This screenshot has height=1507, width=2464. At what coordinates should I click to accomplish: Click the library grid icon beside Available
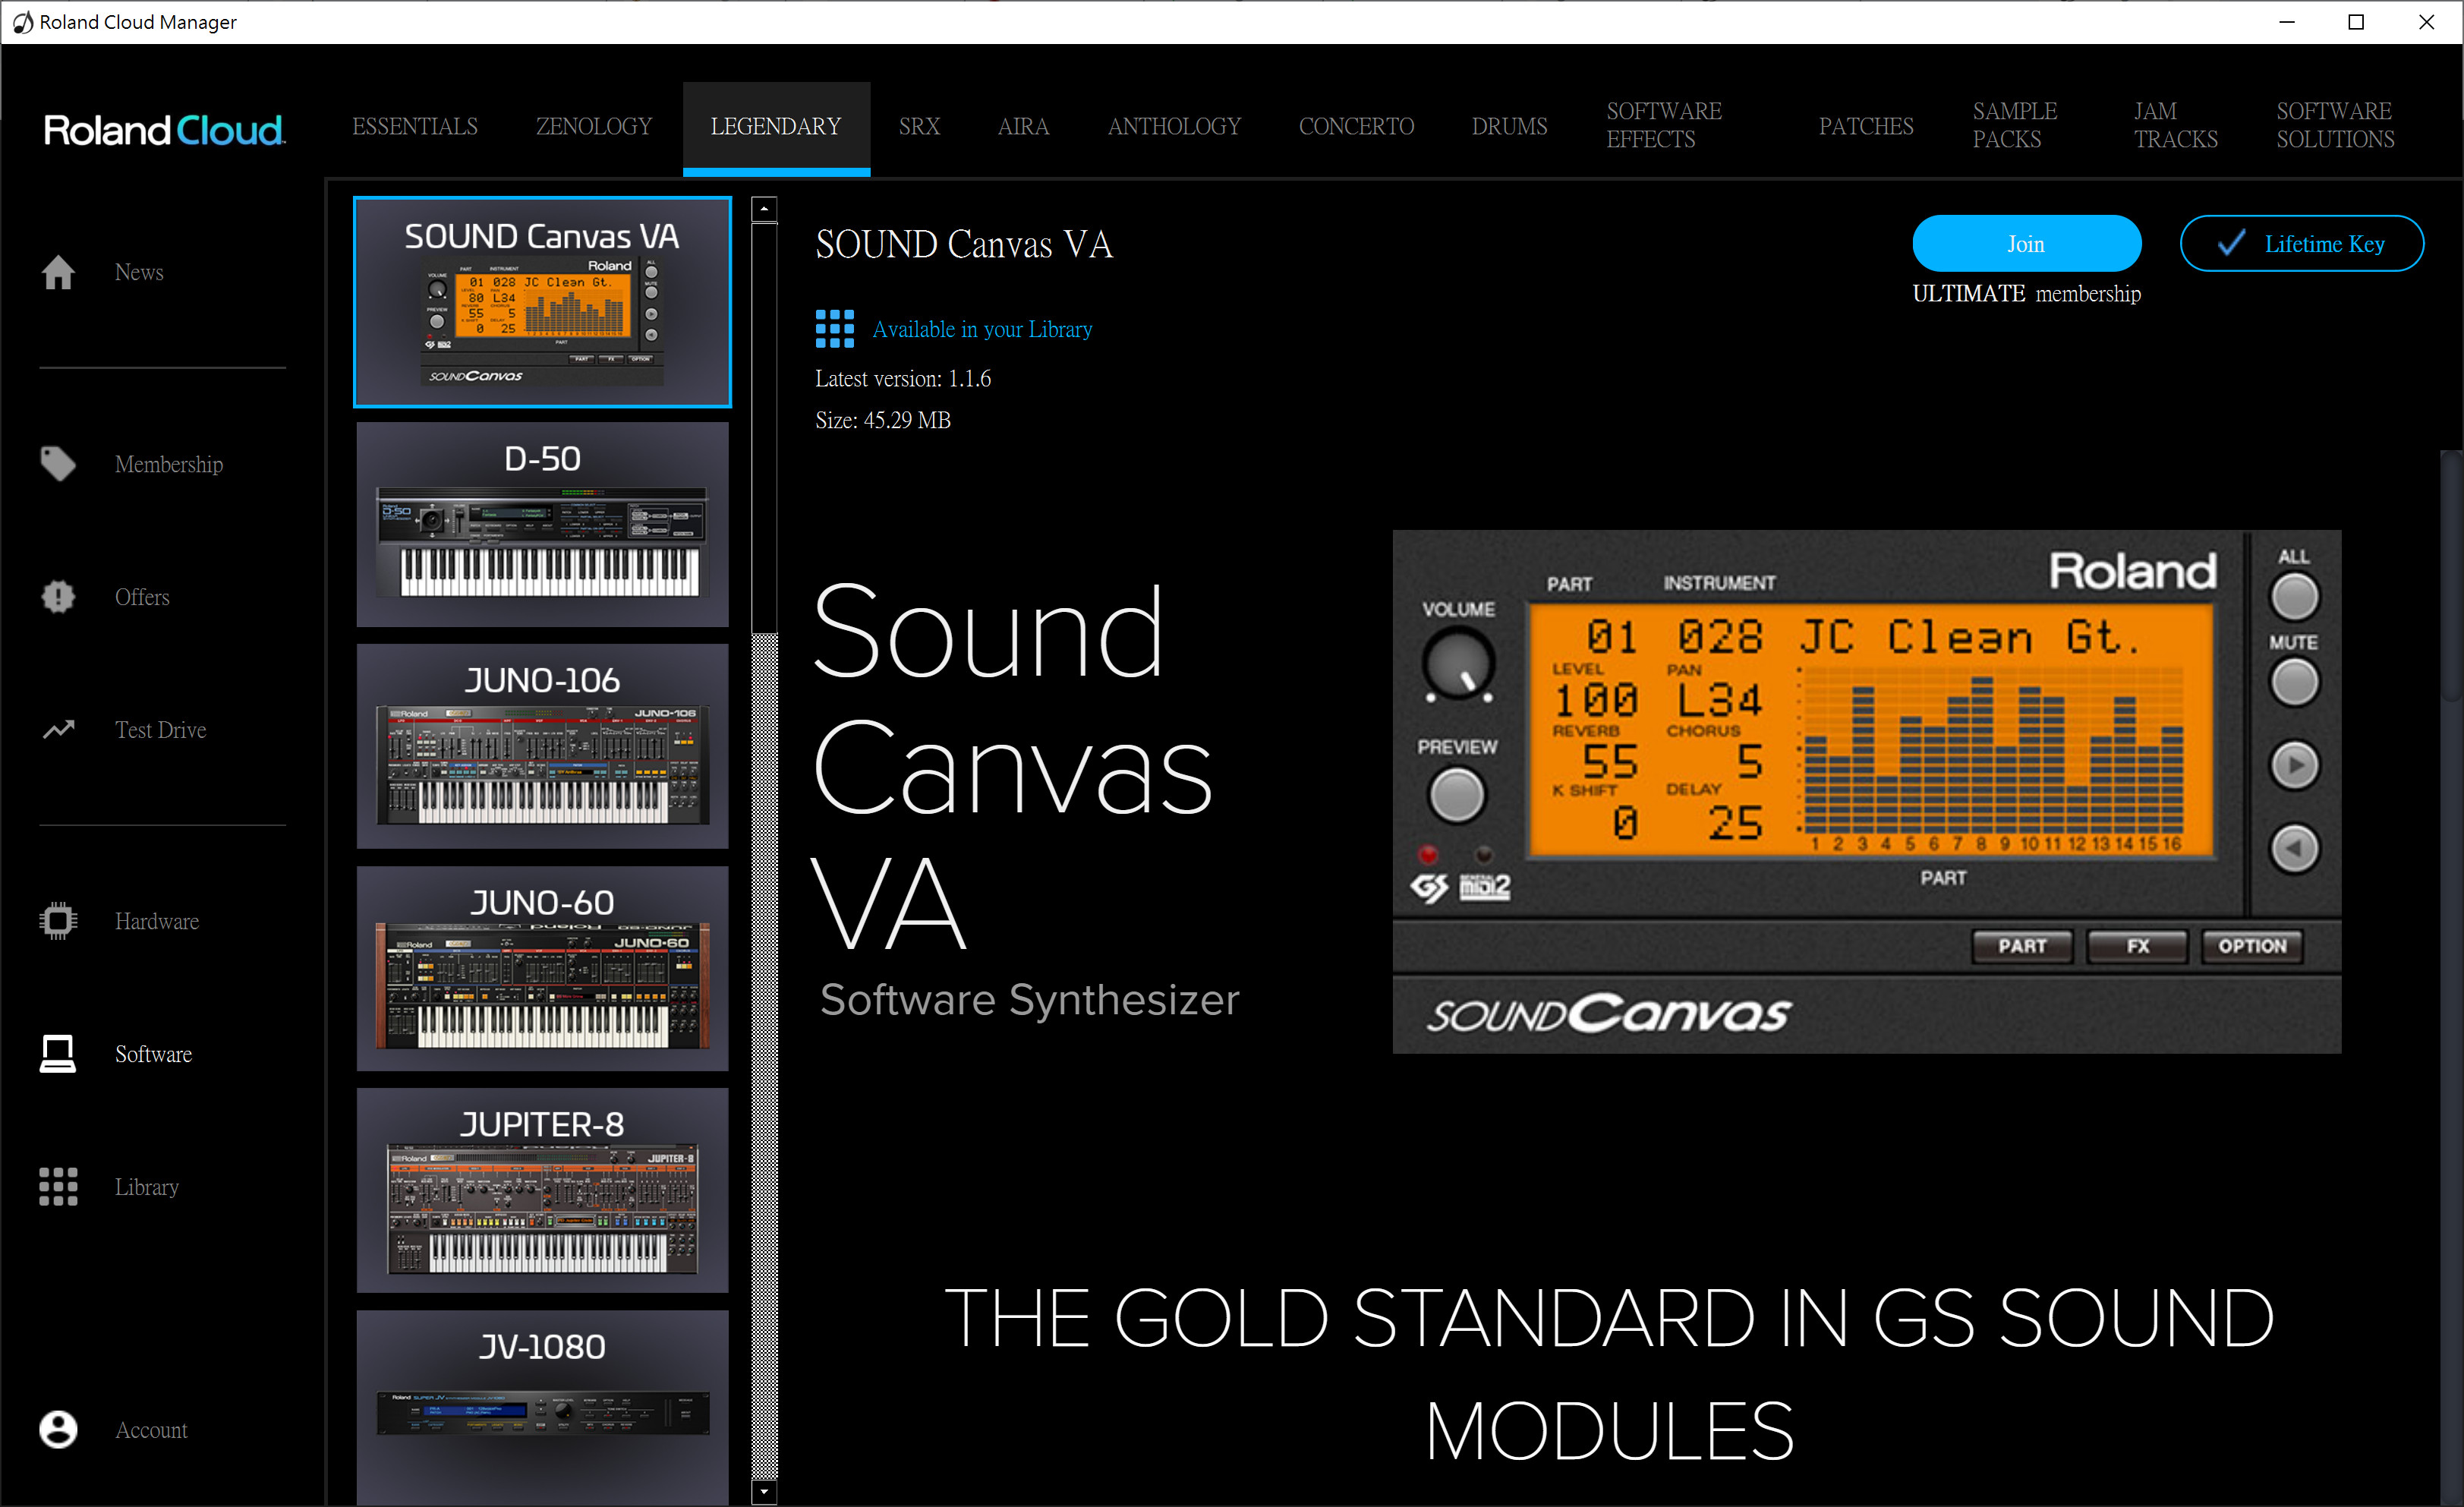(x=834, y=329)
